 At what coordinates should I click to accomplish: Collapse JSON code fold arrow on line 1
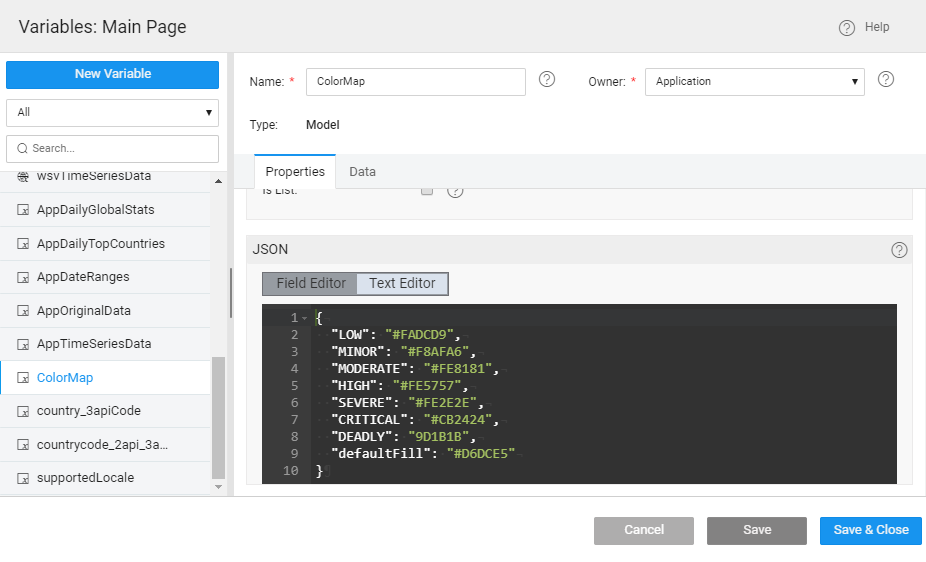coord(305,318)
